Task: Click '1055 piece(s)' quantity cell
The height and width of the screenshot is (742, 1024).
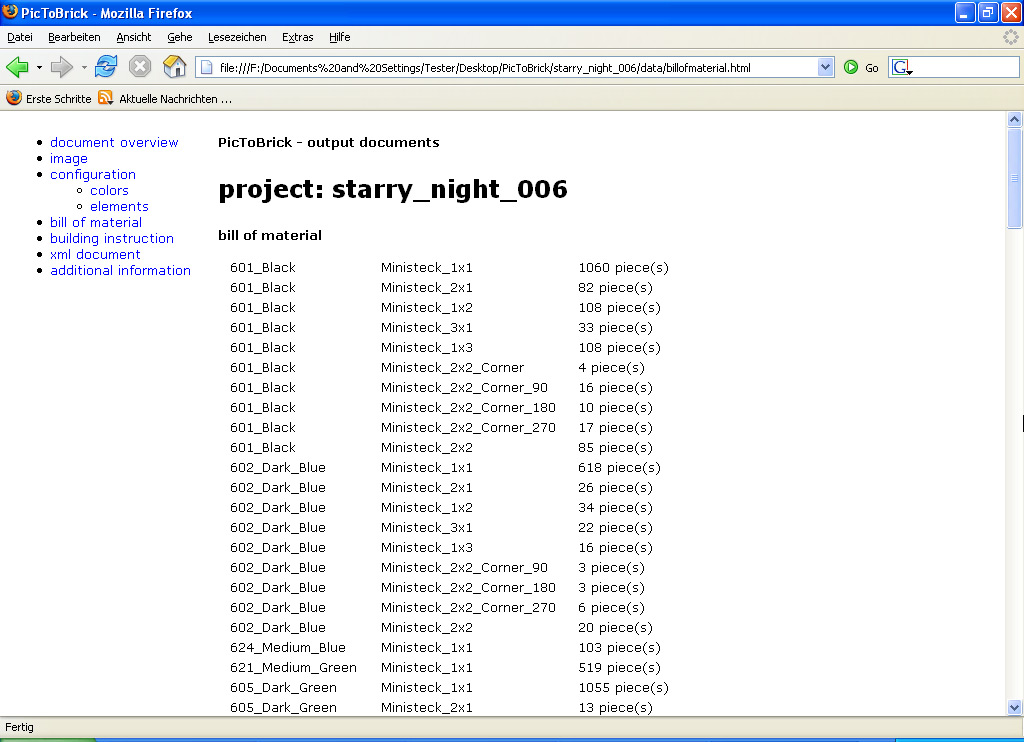Action: click(623, 688)
